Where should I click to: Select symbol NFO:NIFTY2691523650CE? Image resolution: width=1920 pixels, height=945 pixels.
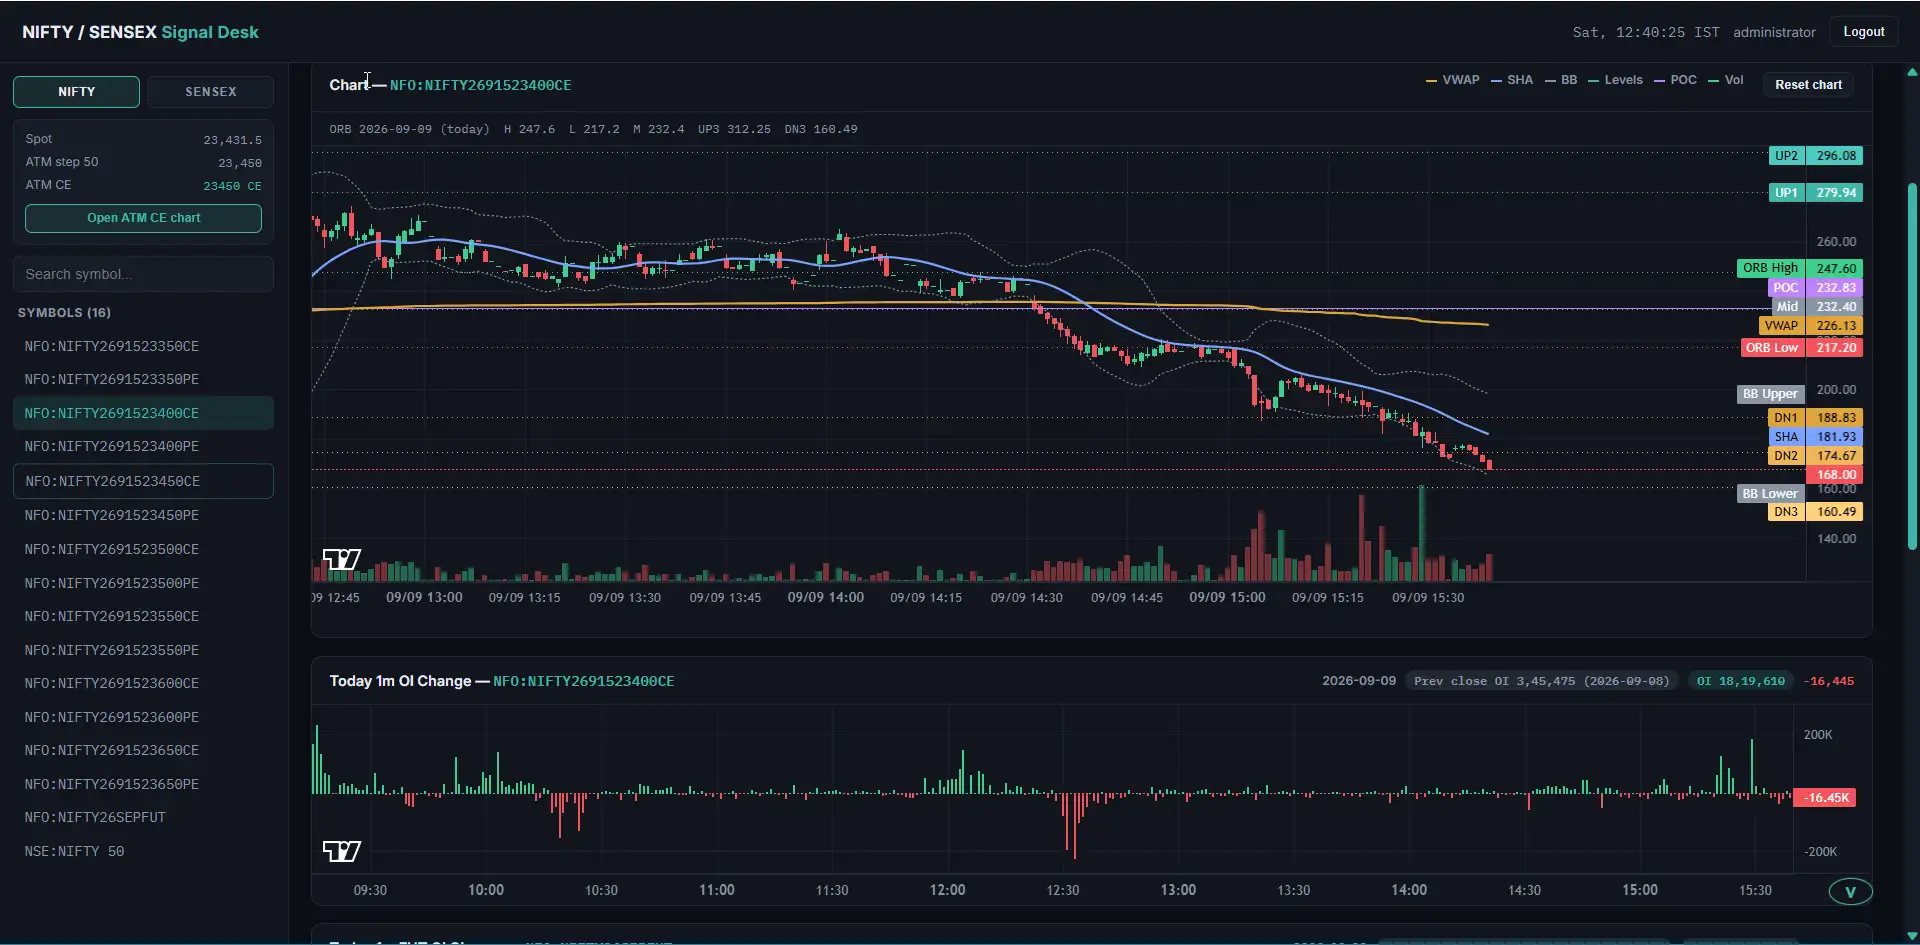click(x=143, y=750)
